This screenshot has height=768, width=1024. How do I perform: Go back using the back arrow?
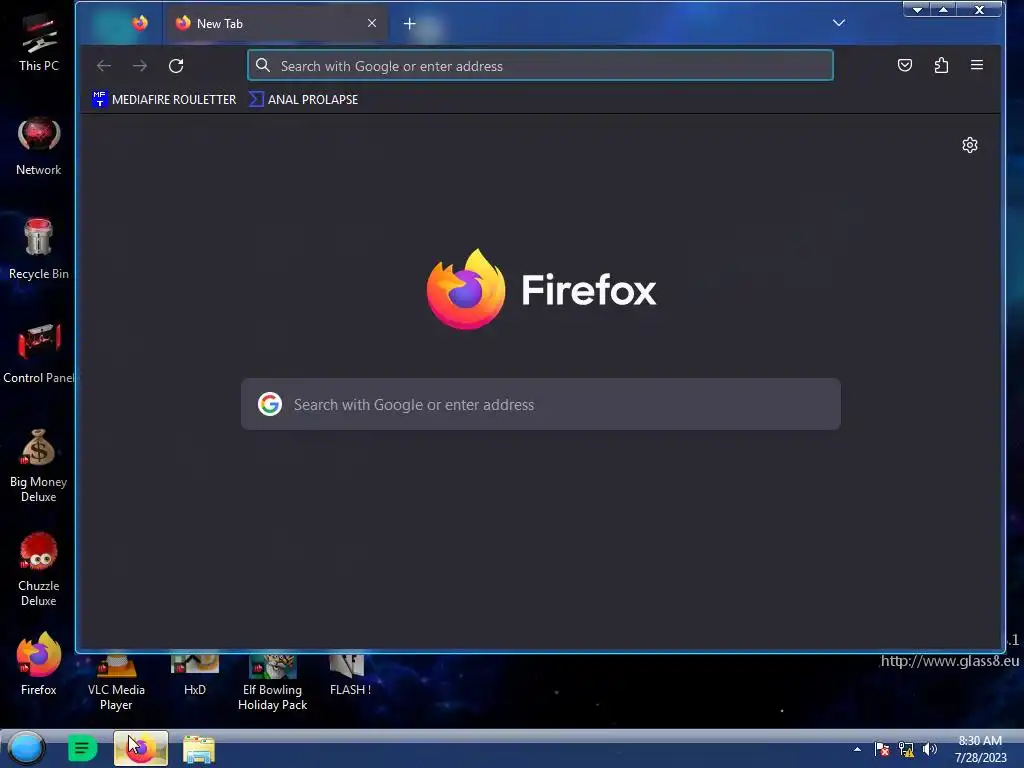pos(104,66)
